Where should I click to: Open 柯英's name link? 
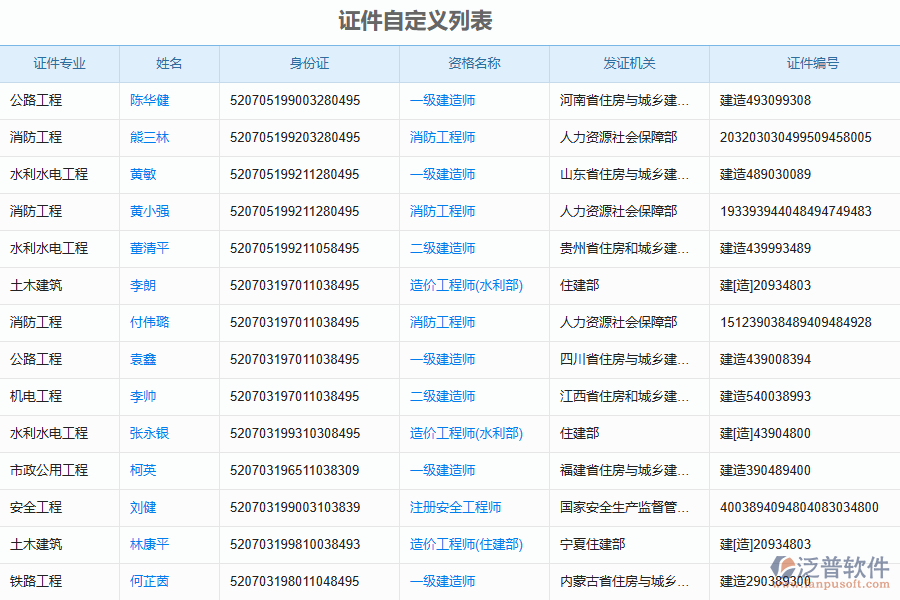[x=143, y=470]
